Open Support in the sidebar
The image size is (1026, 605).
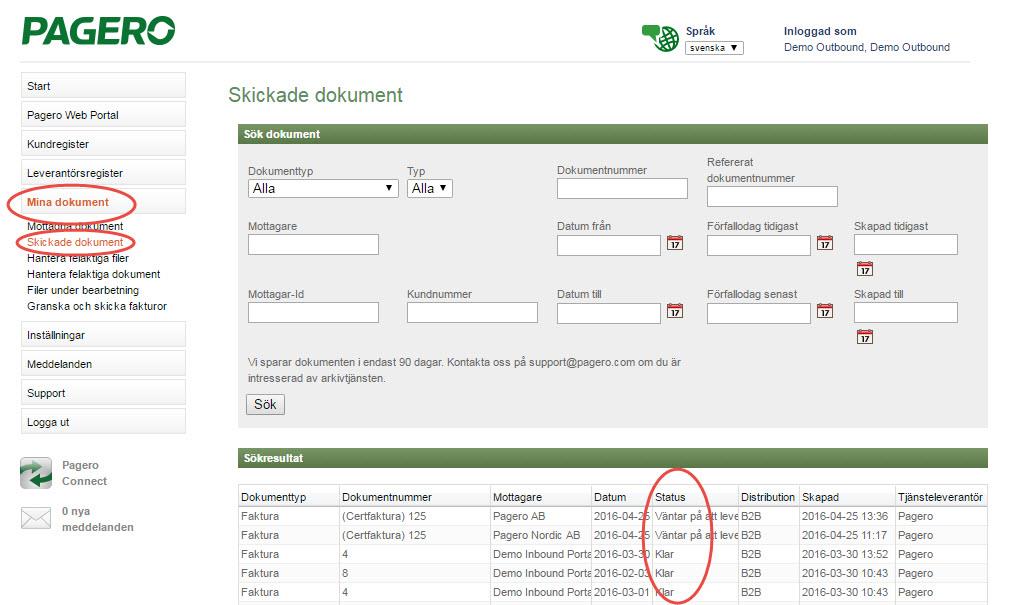click(103, 393)
